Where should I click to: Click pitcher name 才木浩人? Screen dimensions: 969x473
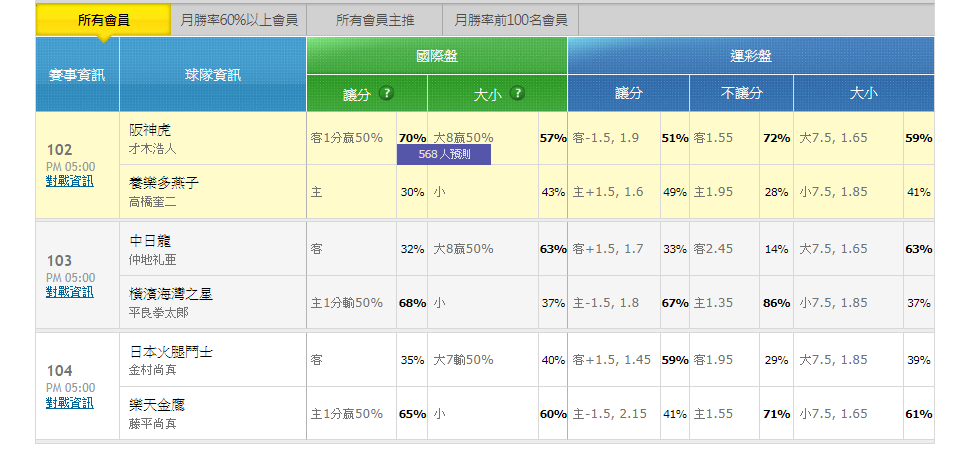tap(152, 149)
